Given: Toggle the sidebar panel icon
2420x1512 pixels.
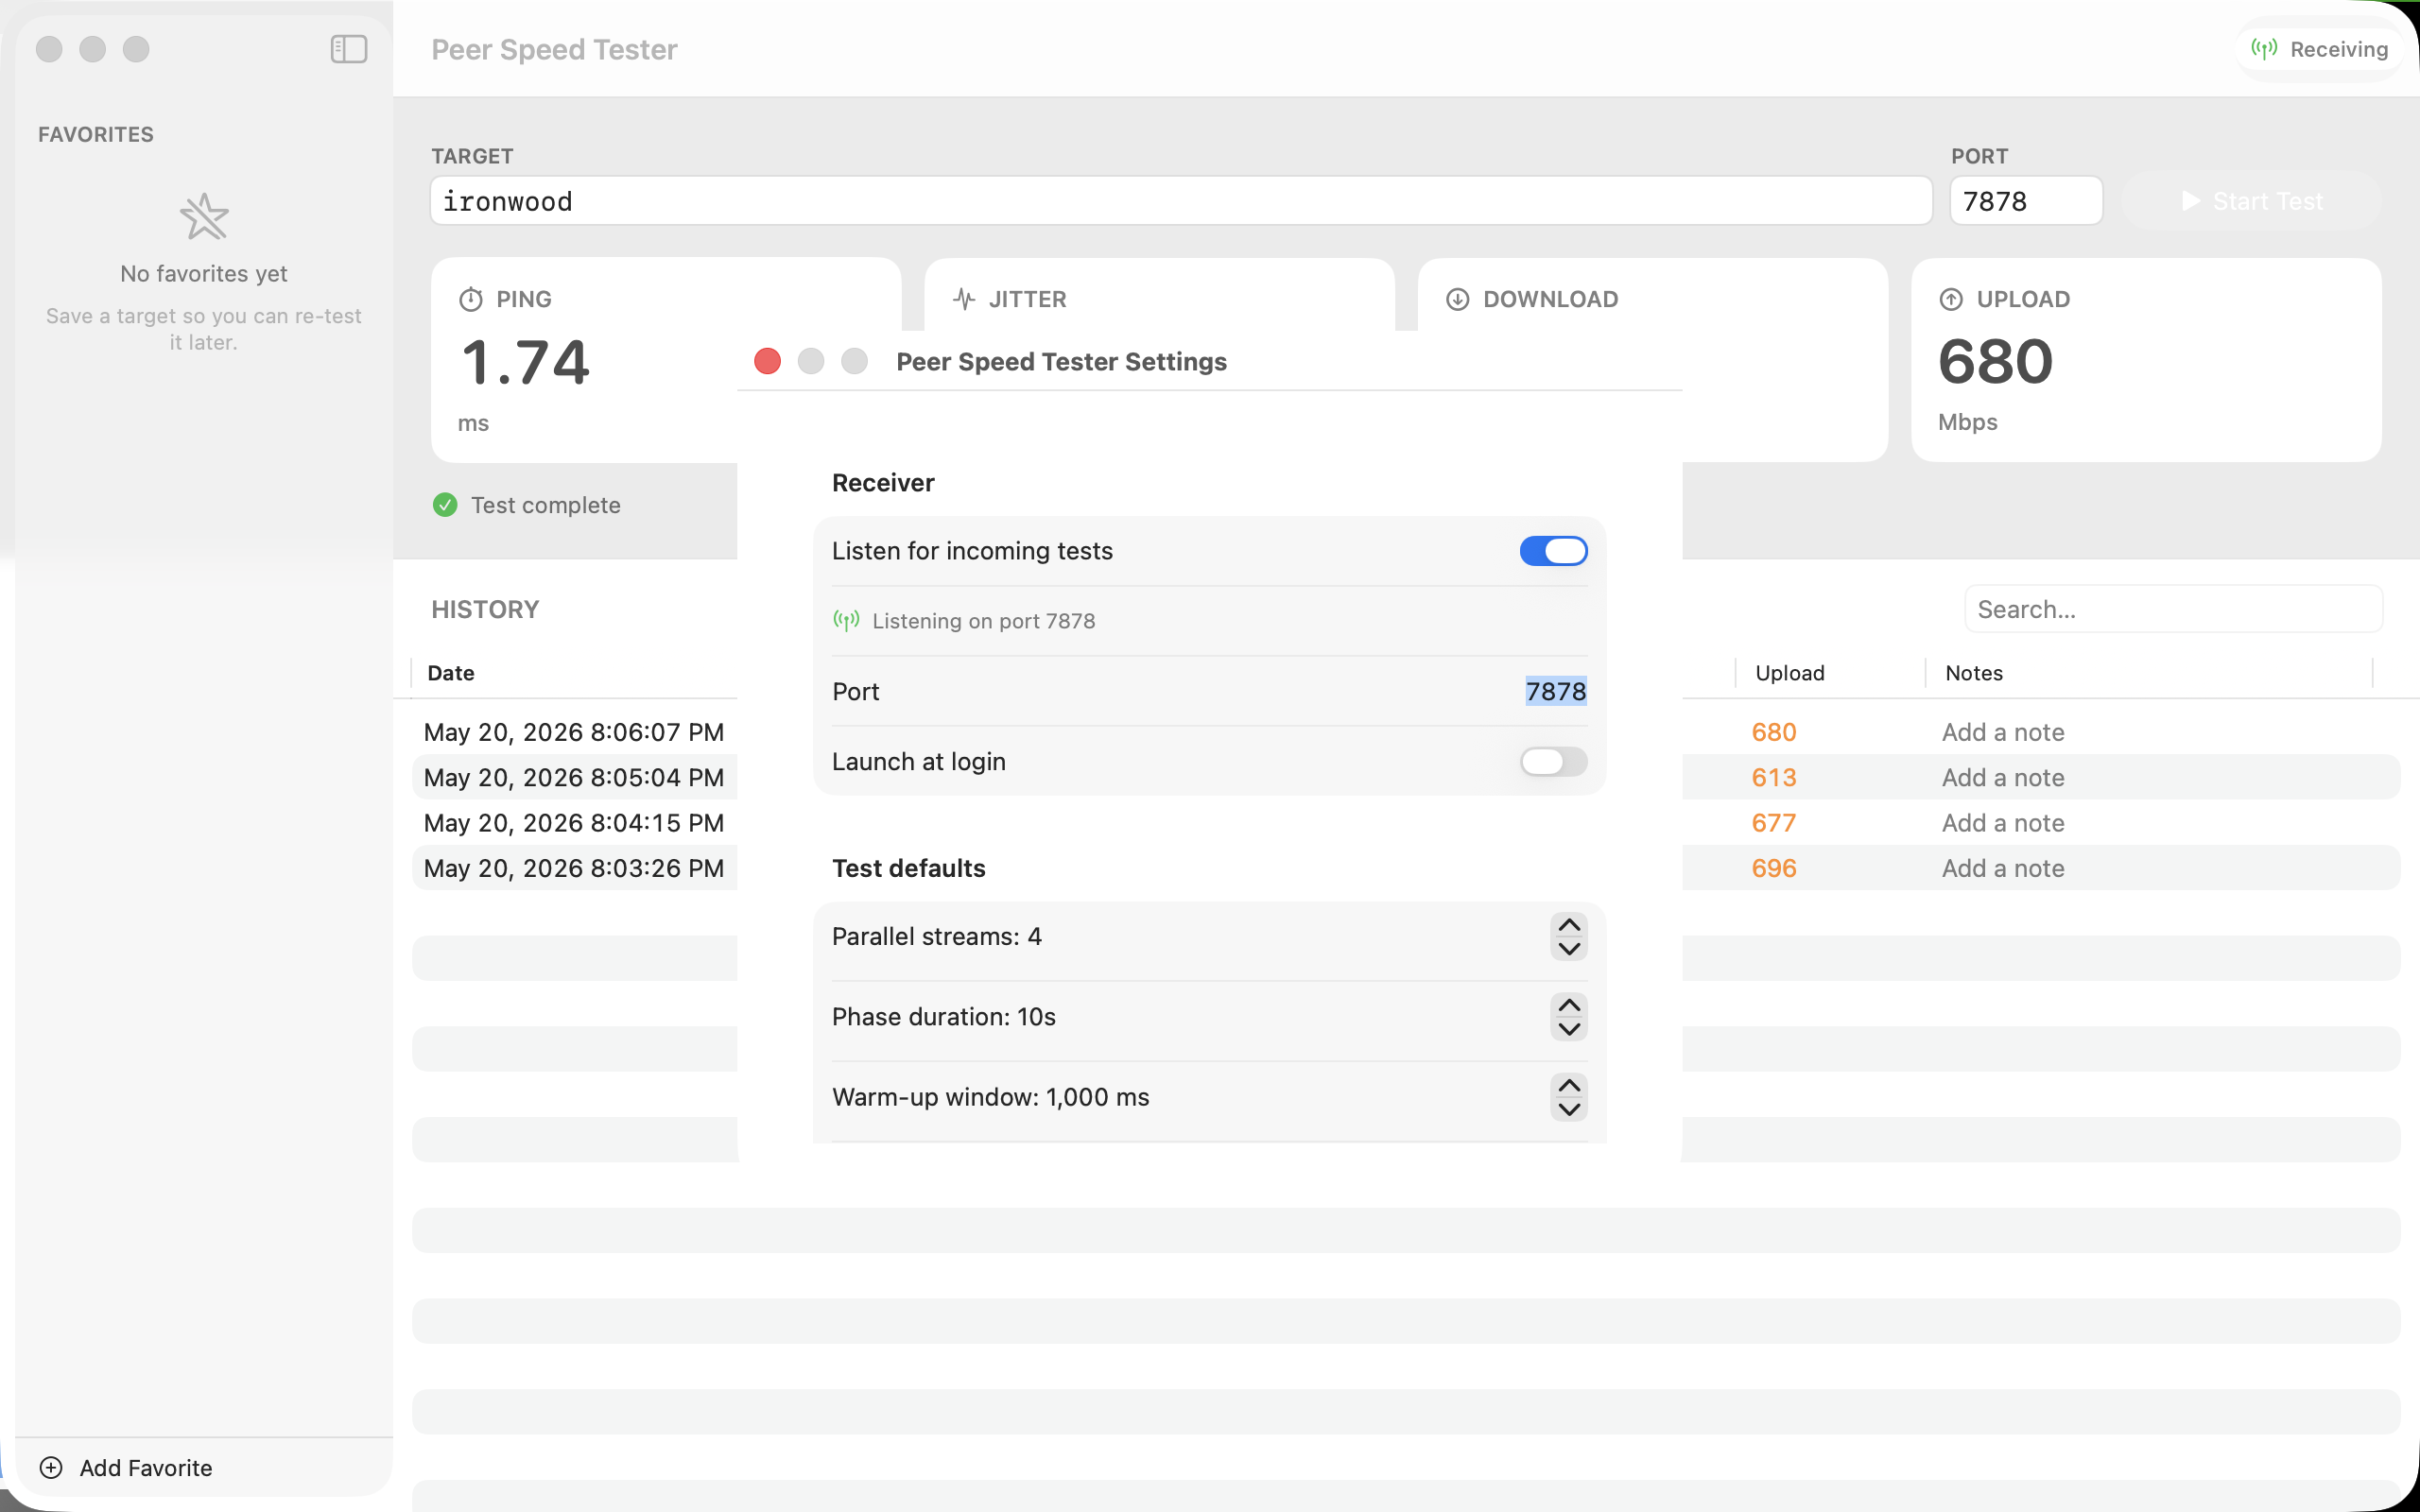Looking at the screenshot, I should (x=349, y=49).
